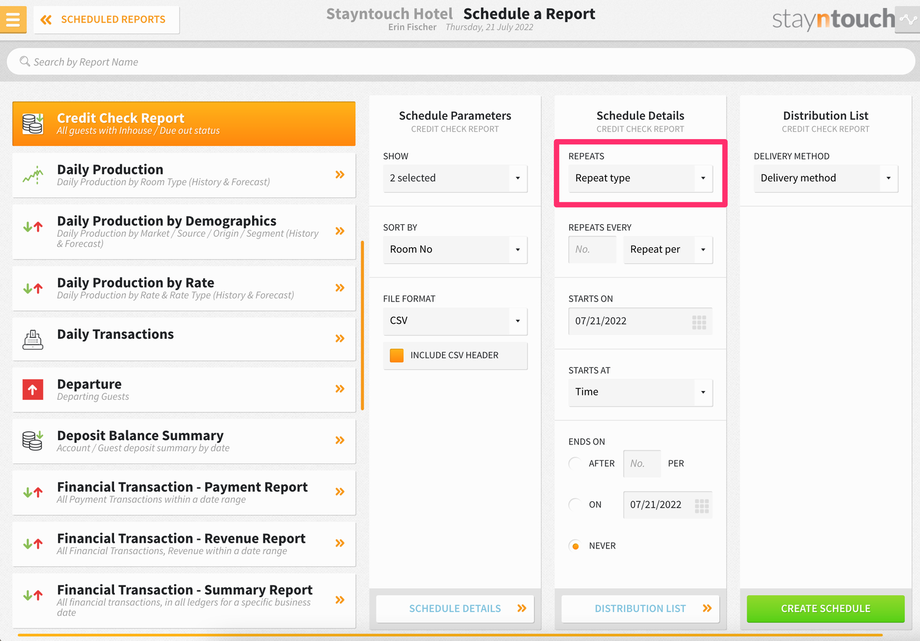This screenshot has width=920, height=641.
Task: Expand Payment Report chevron arrow
Action: click(340, 492)
